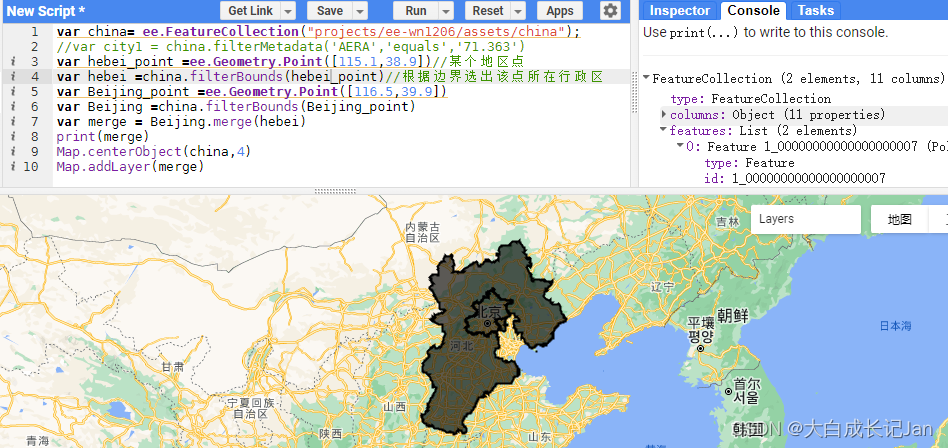Click the Save button
Screen dimensions: 948x448
[x=330, y=11]
